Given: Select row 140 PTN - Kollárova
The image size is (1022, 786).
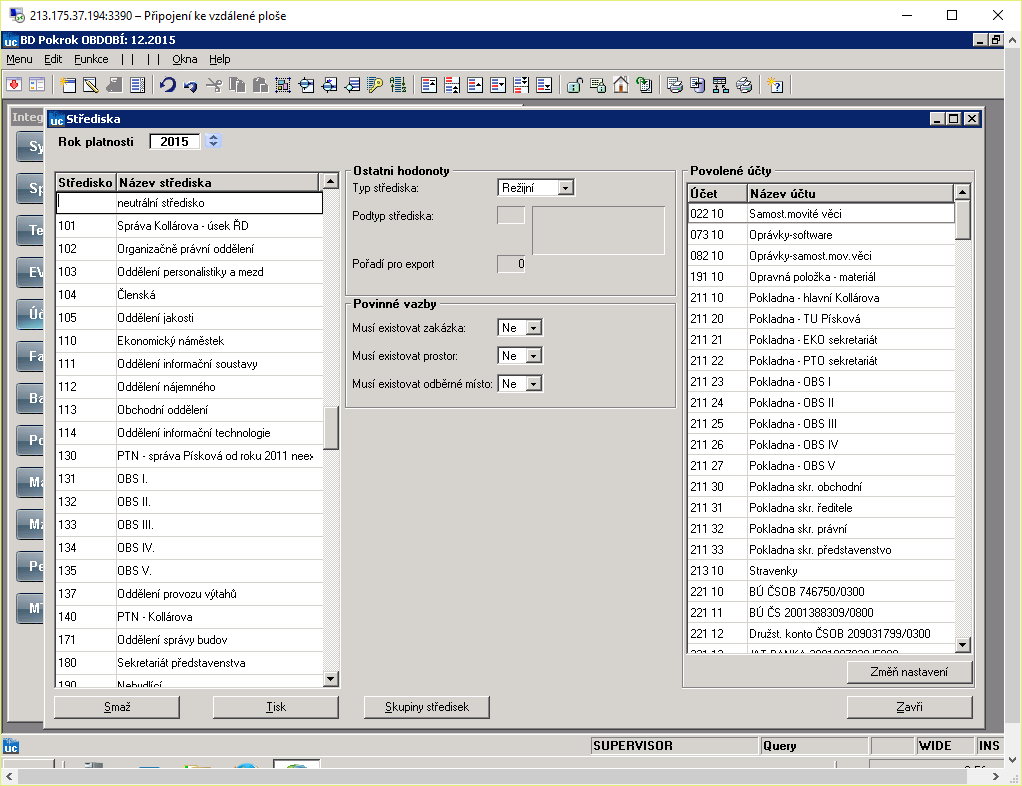Looking at the screenshot, I should 189,617.
